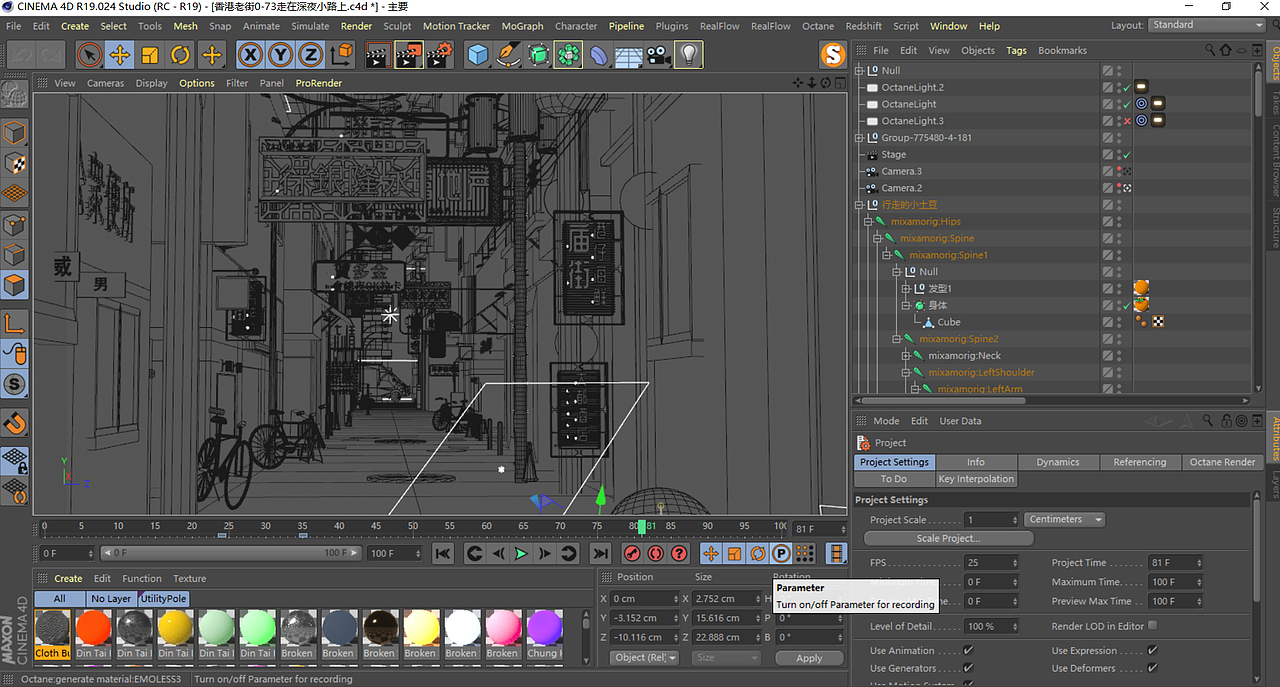Click Apply in the coordinates panel
This screenshot has width=1280, height=687.
808,658
